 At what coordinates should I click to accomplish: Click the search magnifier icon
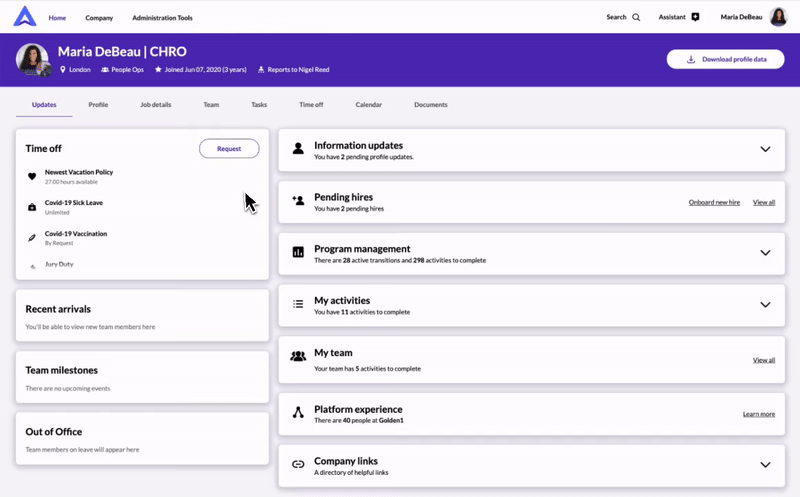pyautogui.click(x=636, y=17)
